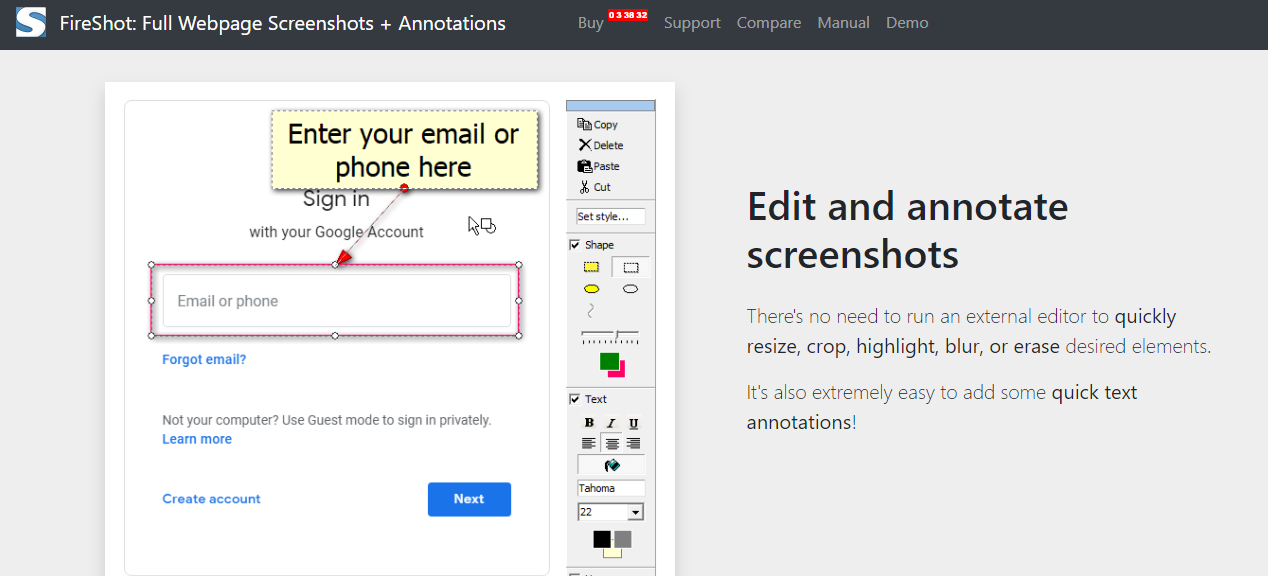Click the red countdown badge on Buy
The image size is (1268, 576).
(628, 15)
